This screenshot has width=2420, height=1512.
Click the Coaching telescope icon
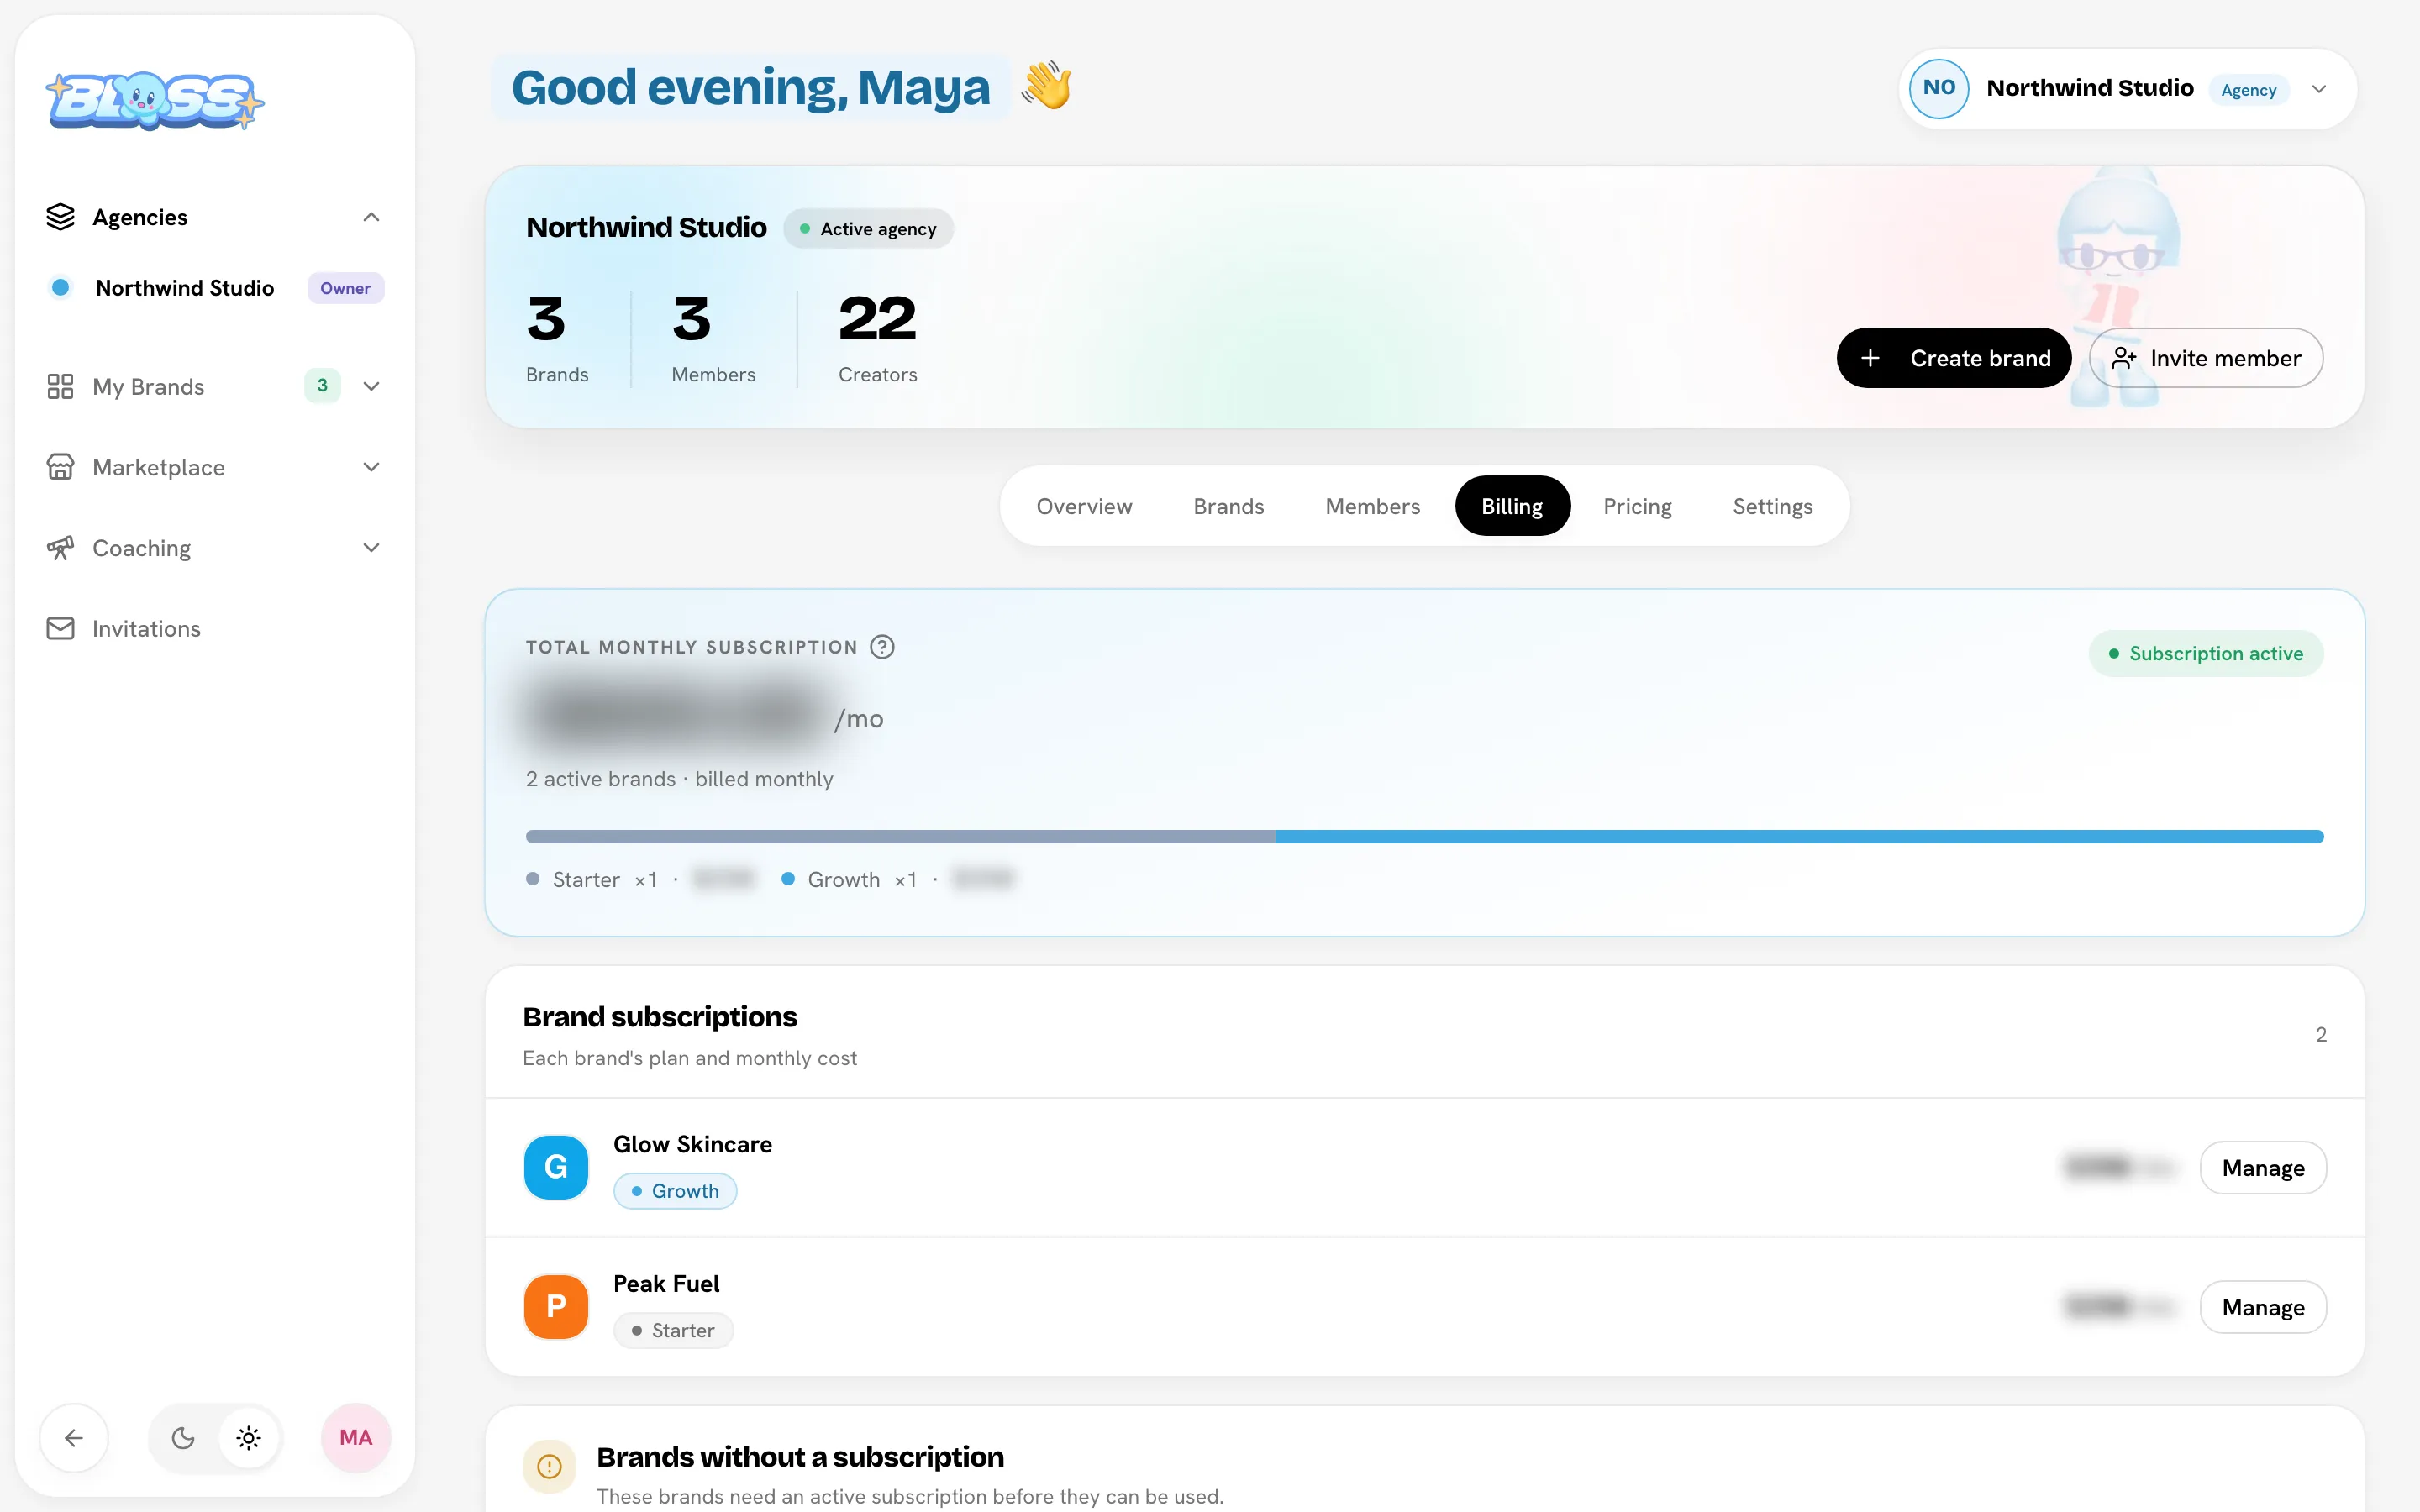pos(60,548)
